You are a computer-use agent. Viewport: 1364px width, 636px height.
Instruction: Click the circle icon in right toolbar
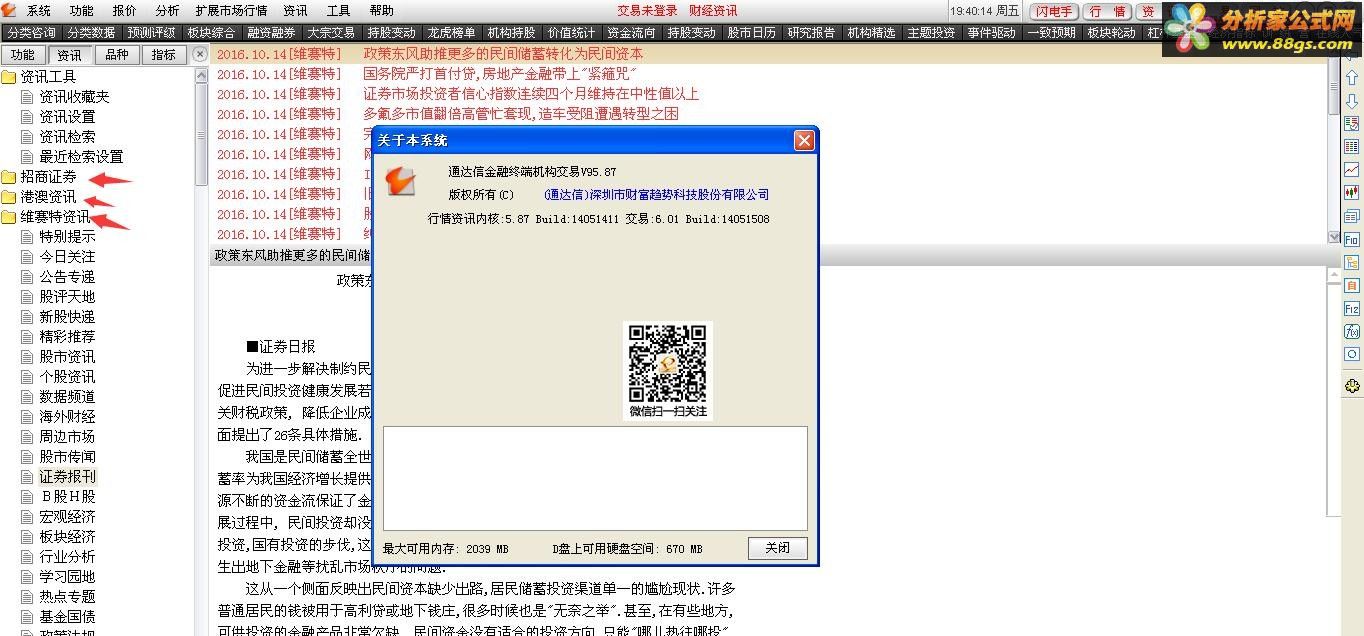tap(1352, 354)
